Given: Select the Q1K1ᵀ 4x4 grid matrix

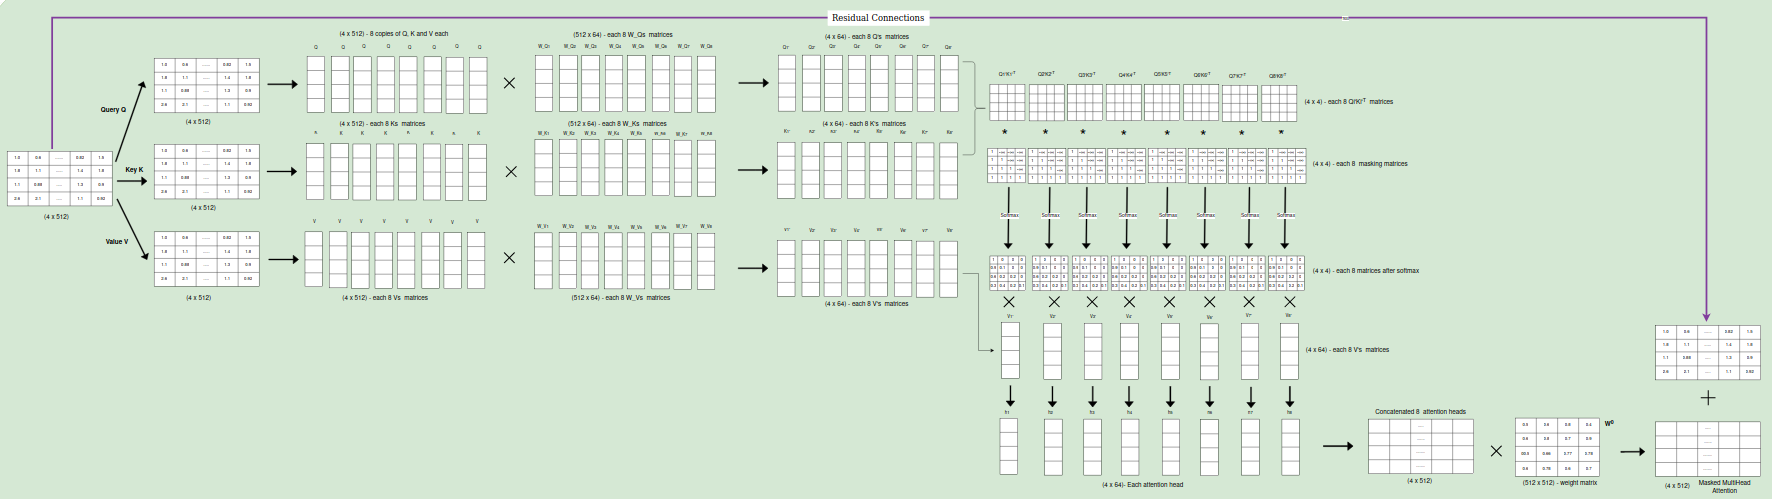Looking at the screenshot, I should [x=1007, y=102].
